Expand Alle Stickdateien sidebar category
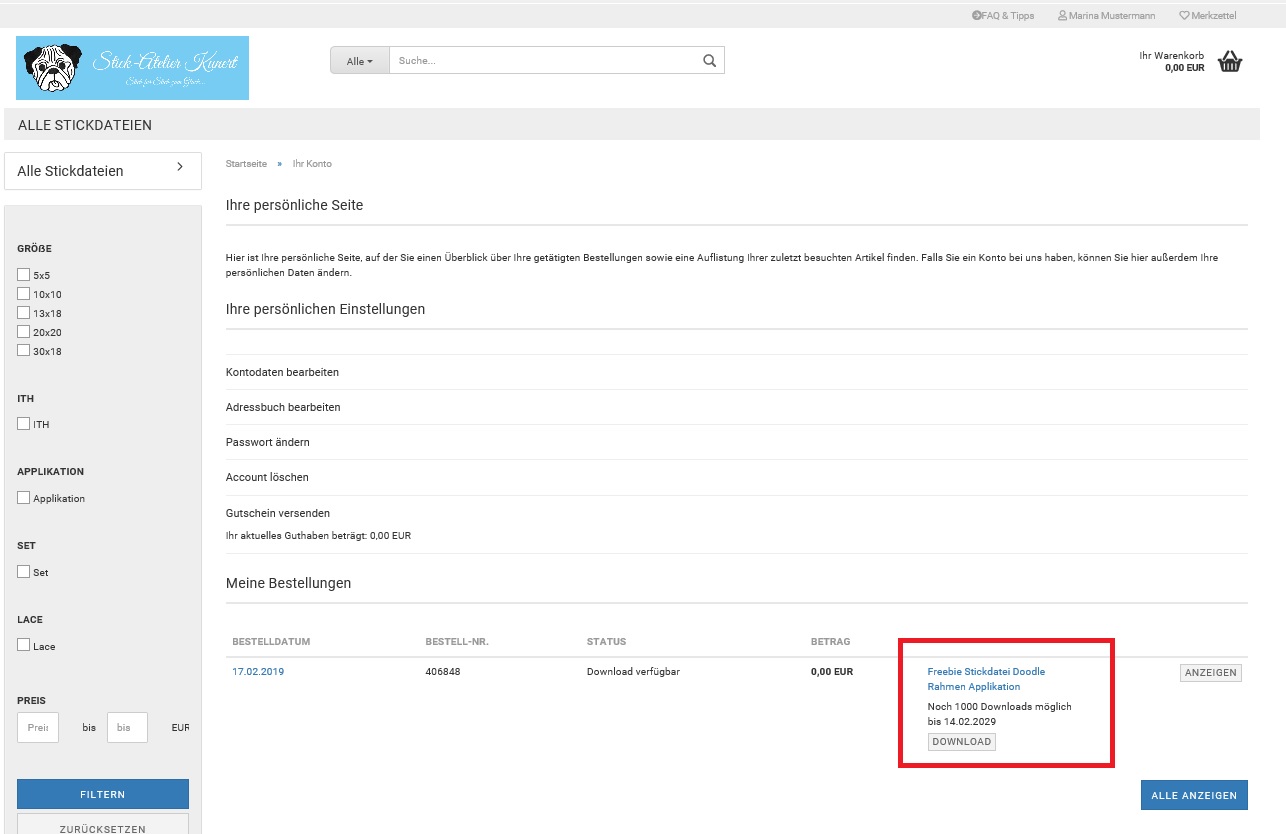Image resolution: width=1286 pixels, height=834 pixels. pyautogui.click(x=103, y=171)
